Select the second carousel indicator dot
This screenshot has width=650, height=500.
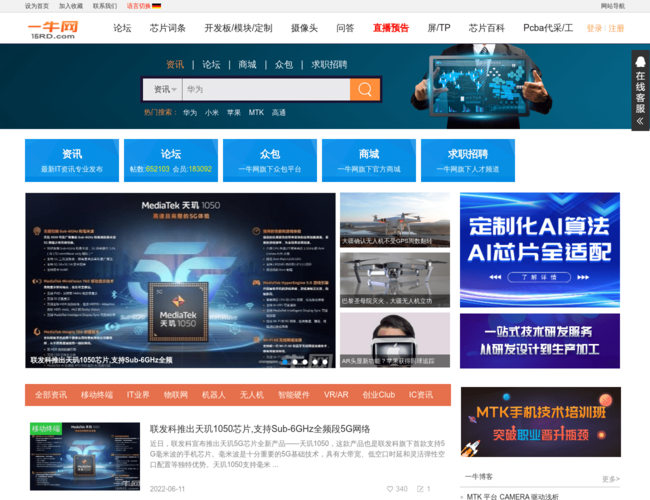(295, 362)
